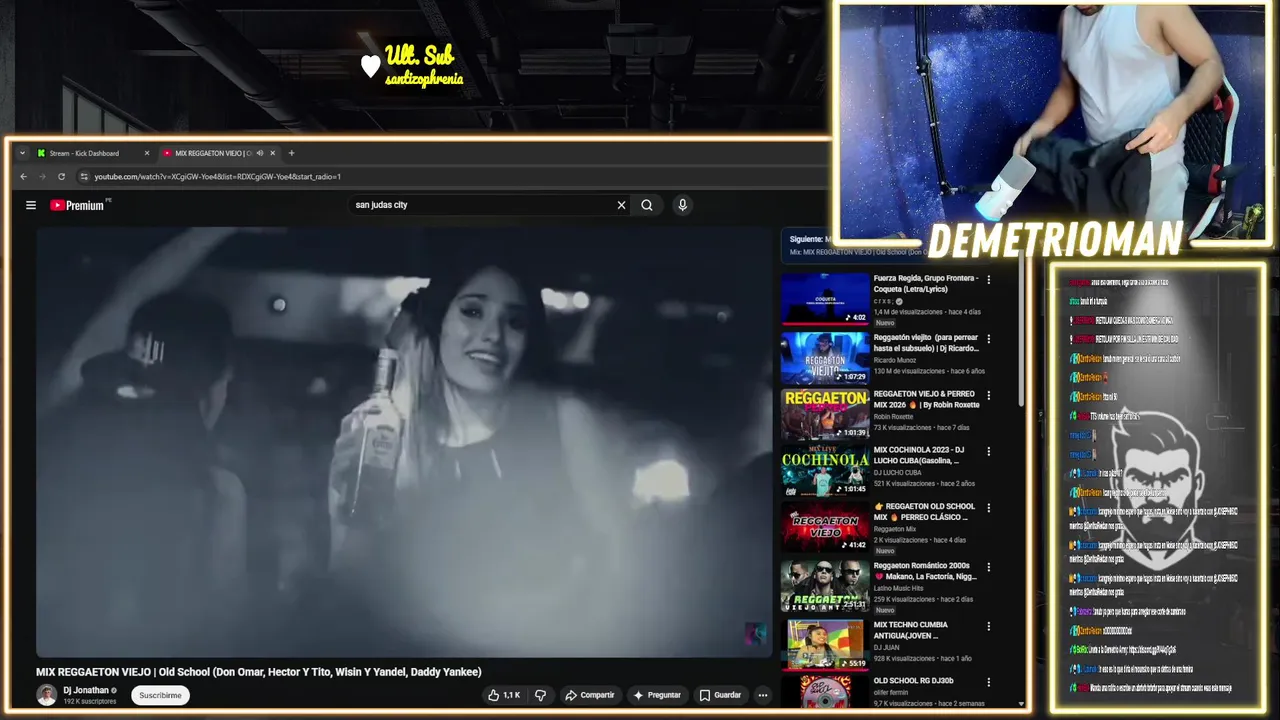Start voice search with the microphone icon
The width and height of the screenshot is (1280, 720).
682,205
